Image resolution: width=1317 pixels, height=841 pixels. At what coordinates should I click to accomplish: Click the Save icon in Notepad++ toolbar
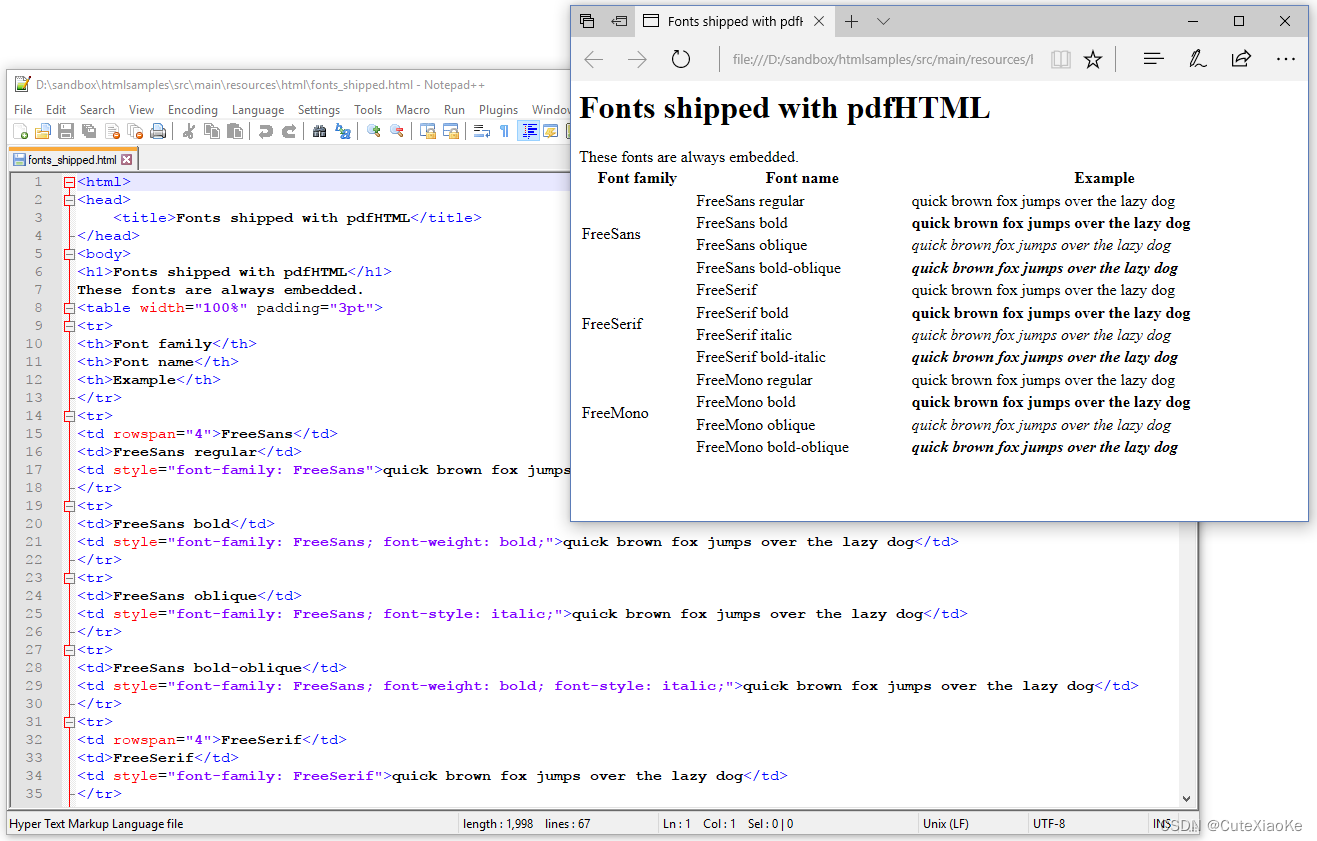point(66,131)
